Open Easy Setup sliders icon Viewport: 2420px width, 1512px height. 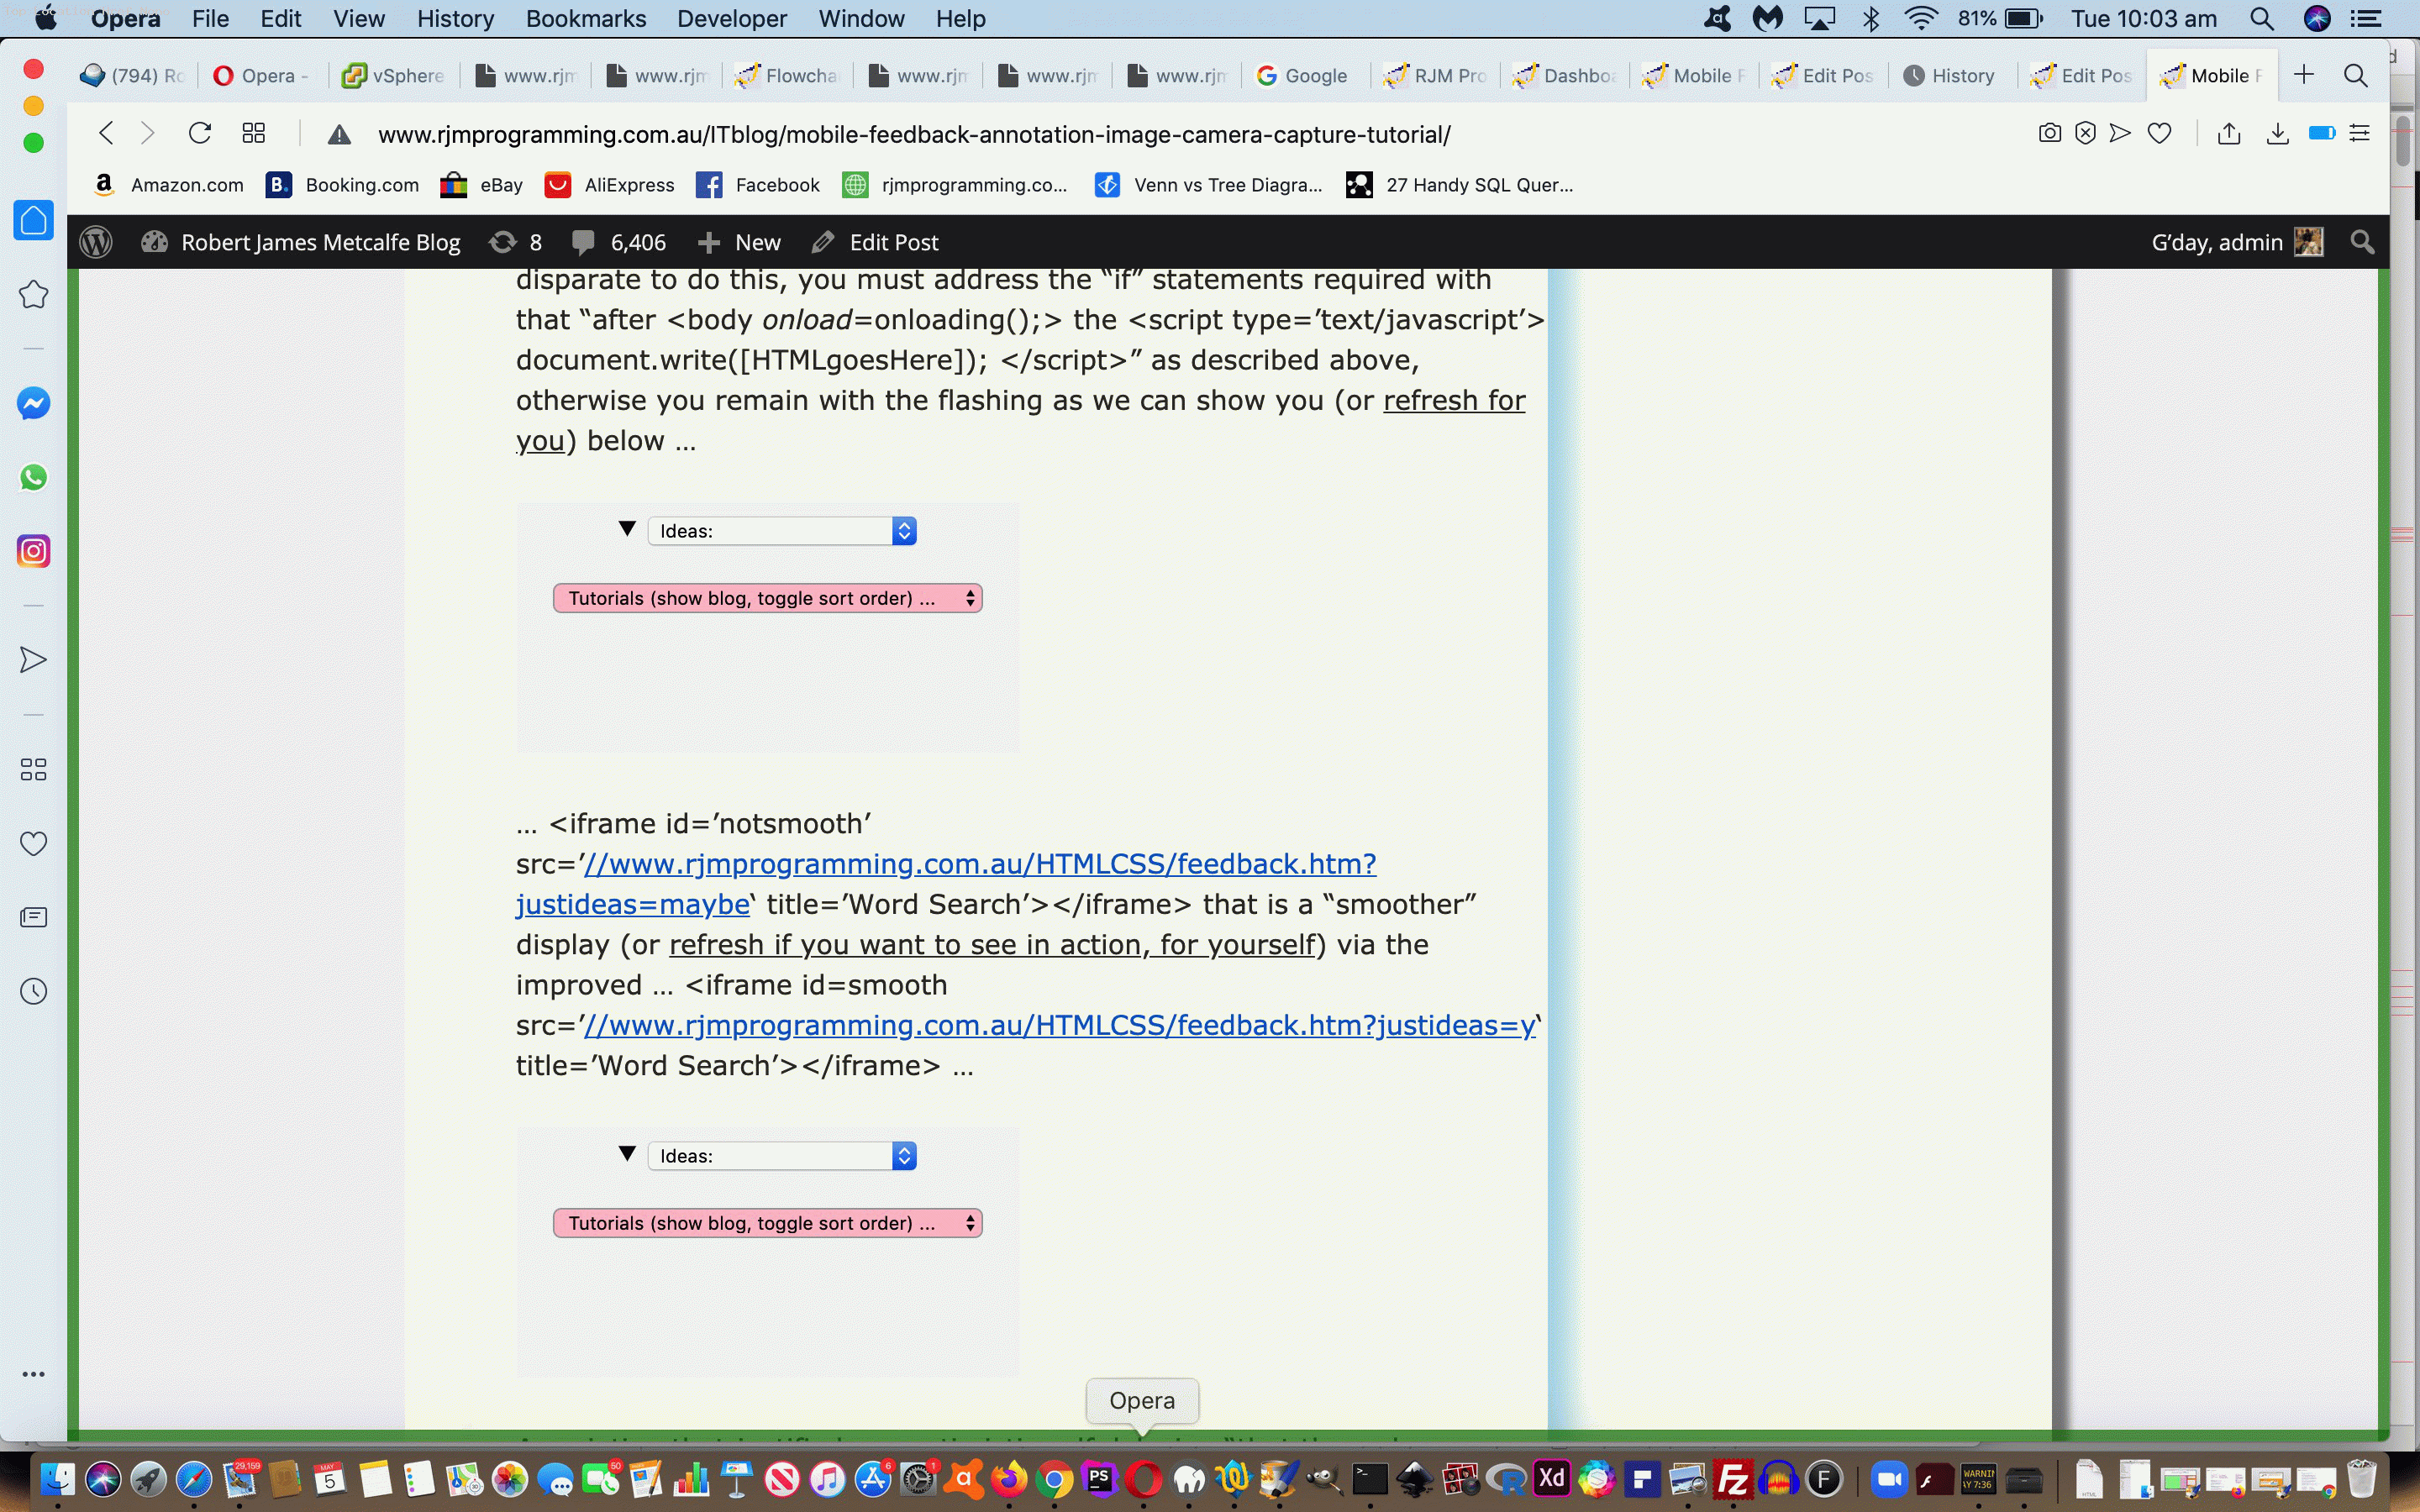click(x=2360, y=133)
